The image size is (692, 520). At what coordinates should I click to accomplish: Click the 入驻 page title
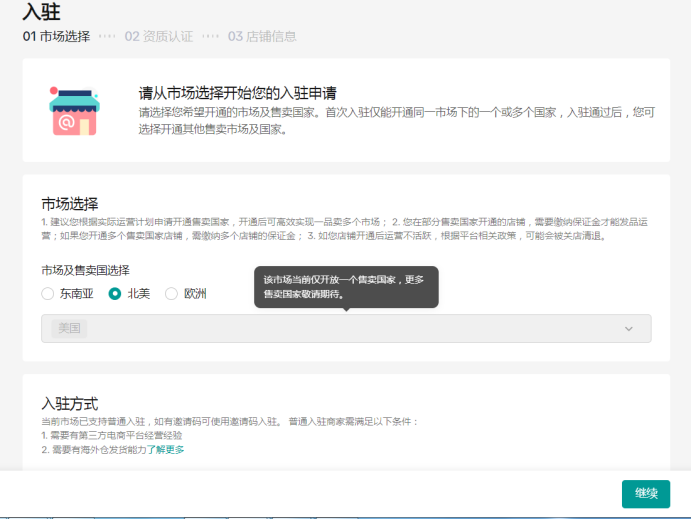coord(38,11)
